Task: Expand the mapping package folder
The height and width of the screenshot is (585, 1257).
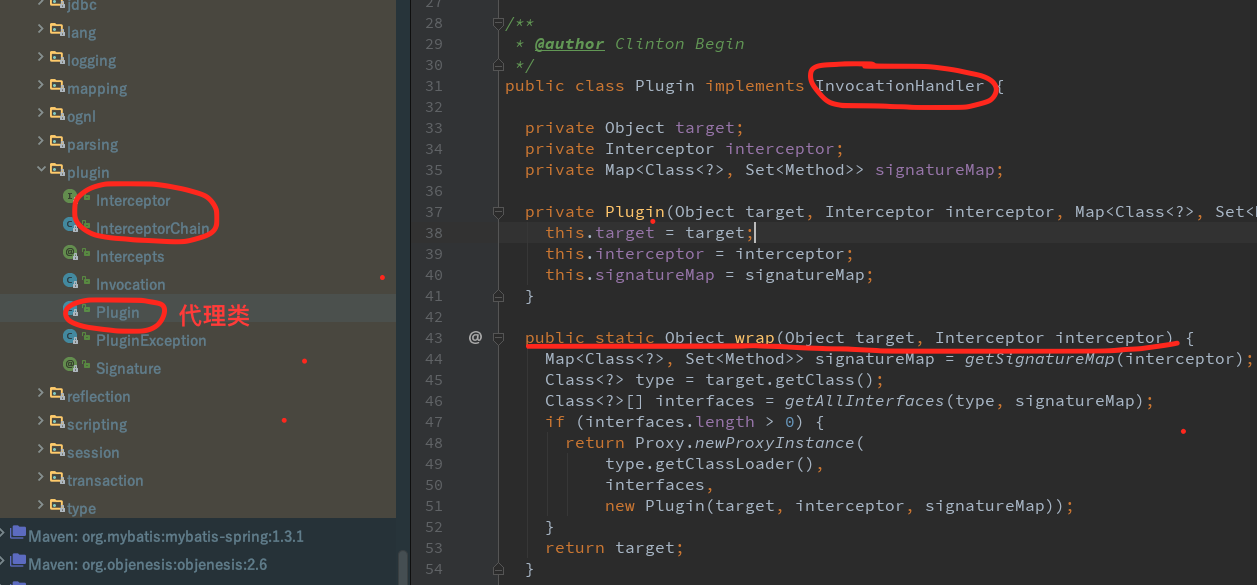Action: pos(41,87)
